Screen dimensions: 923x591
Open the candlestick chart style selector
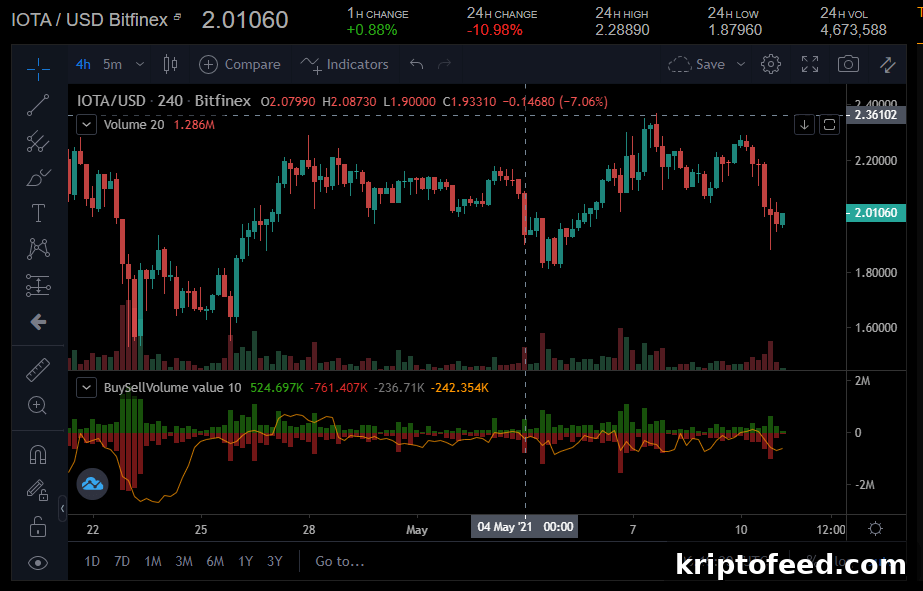[170, 64]
